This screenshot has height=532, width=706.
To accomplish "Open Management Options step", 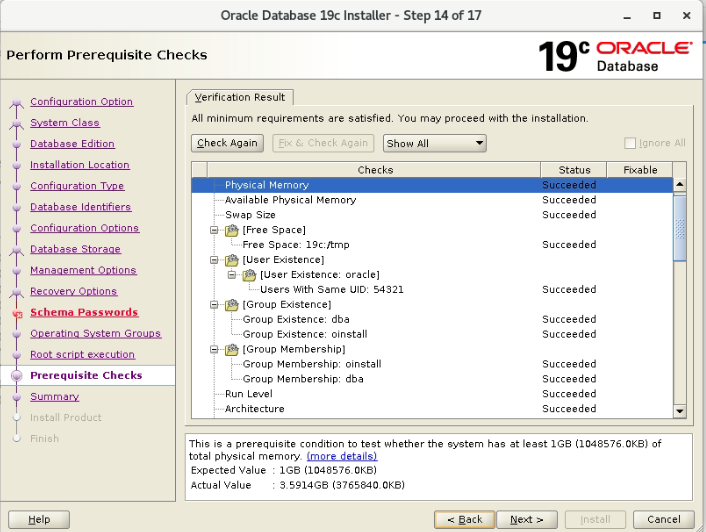I will coord(83,270).
